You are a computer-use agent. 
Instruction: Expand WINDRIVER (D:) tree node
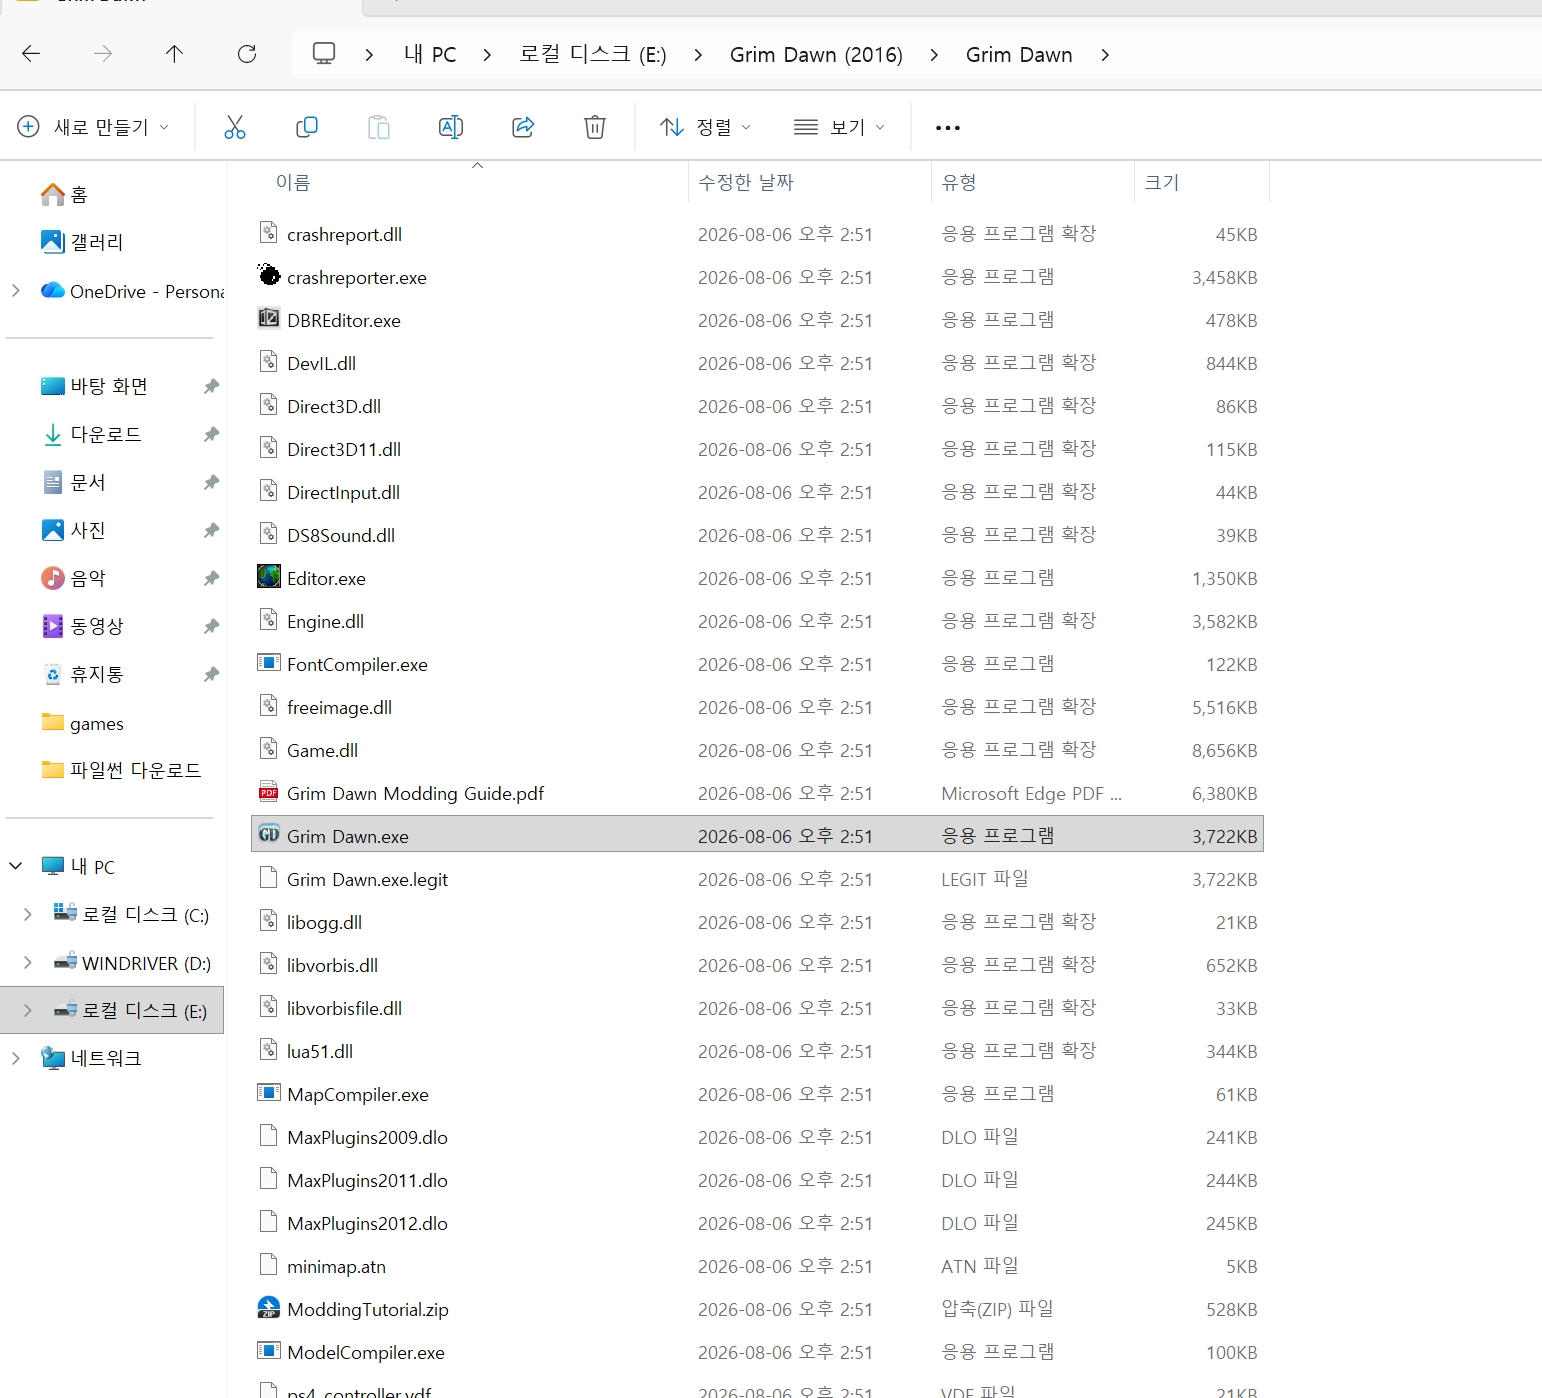(x=28, y=963)
